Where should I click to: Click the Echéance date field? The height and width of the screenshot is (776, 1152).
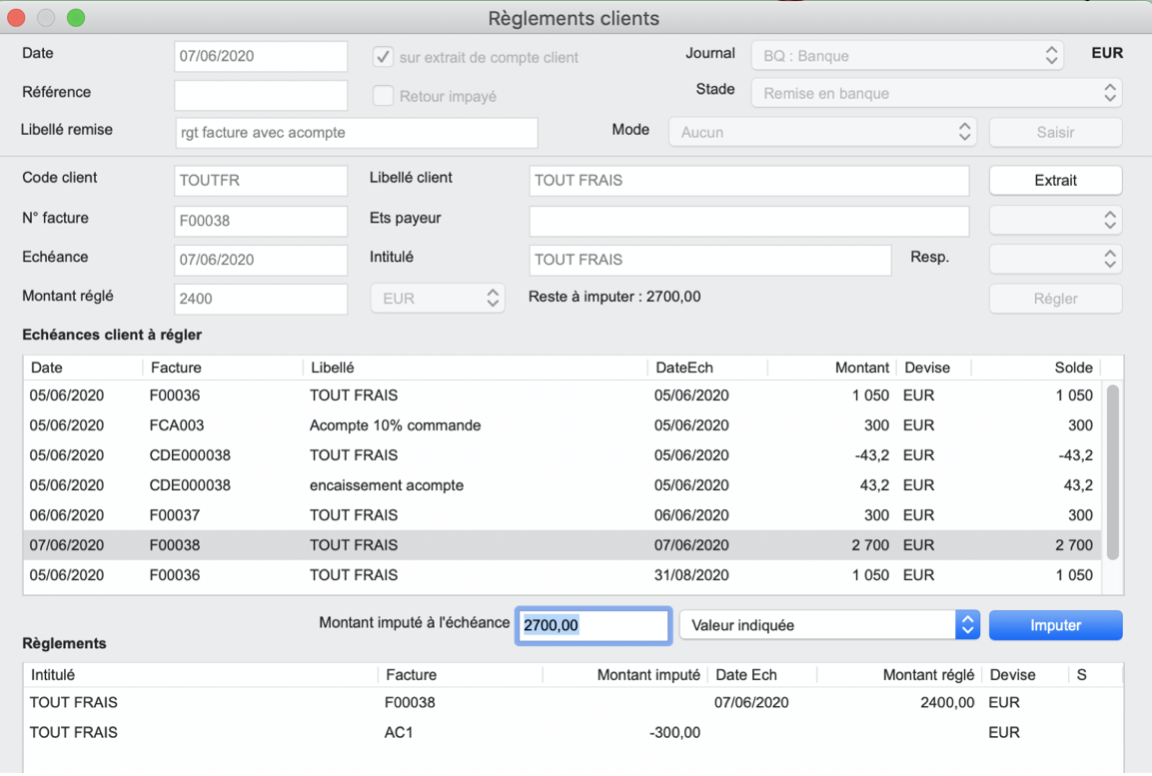point(261,260)
